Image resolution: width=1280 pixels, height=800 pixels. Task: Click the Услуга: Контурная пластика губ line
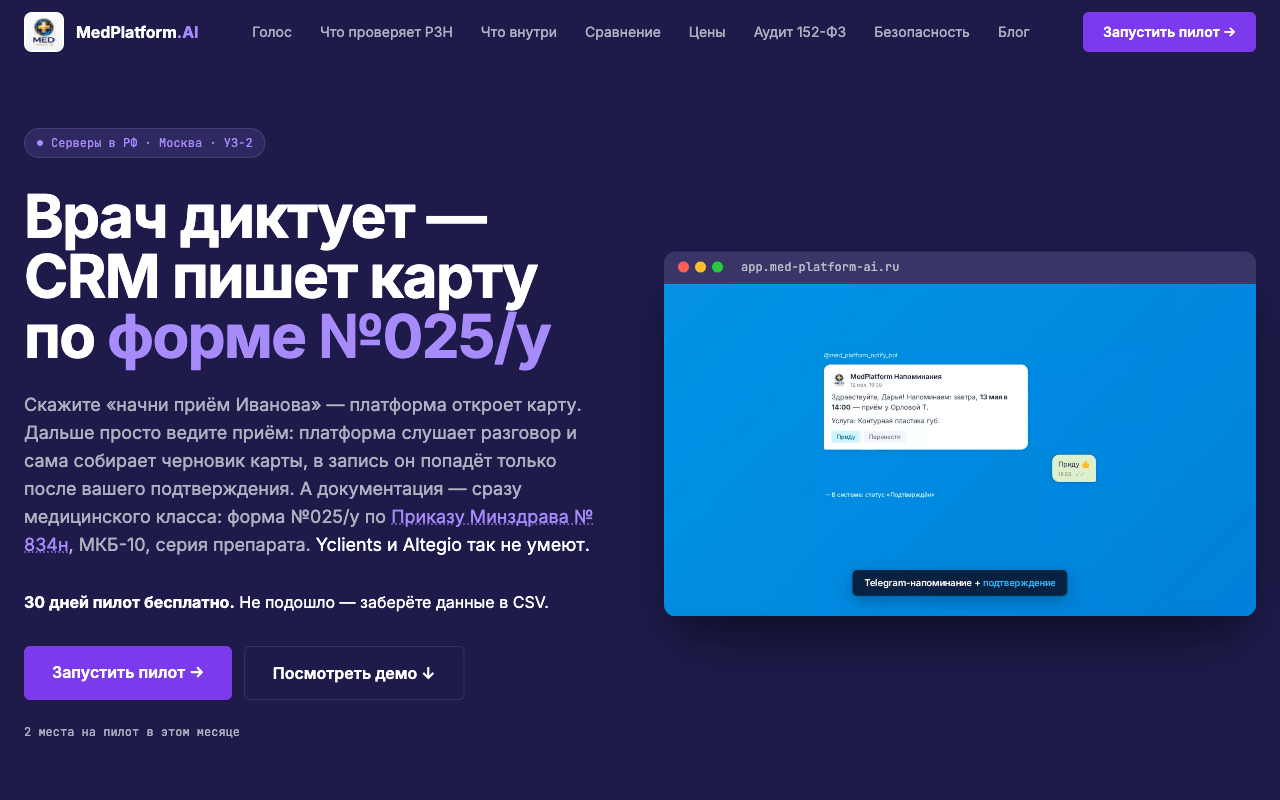885,421
